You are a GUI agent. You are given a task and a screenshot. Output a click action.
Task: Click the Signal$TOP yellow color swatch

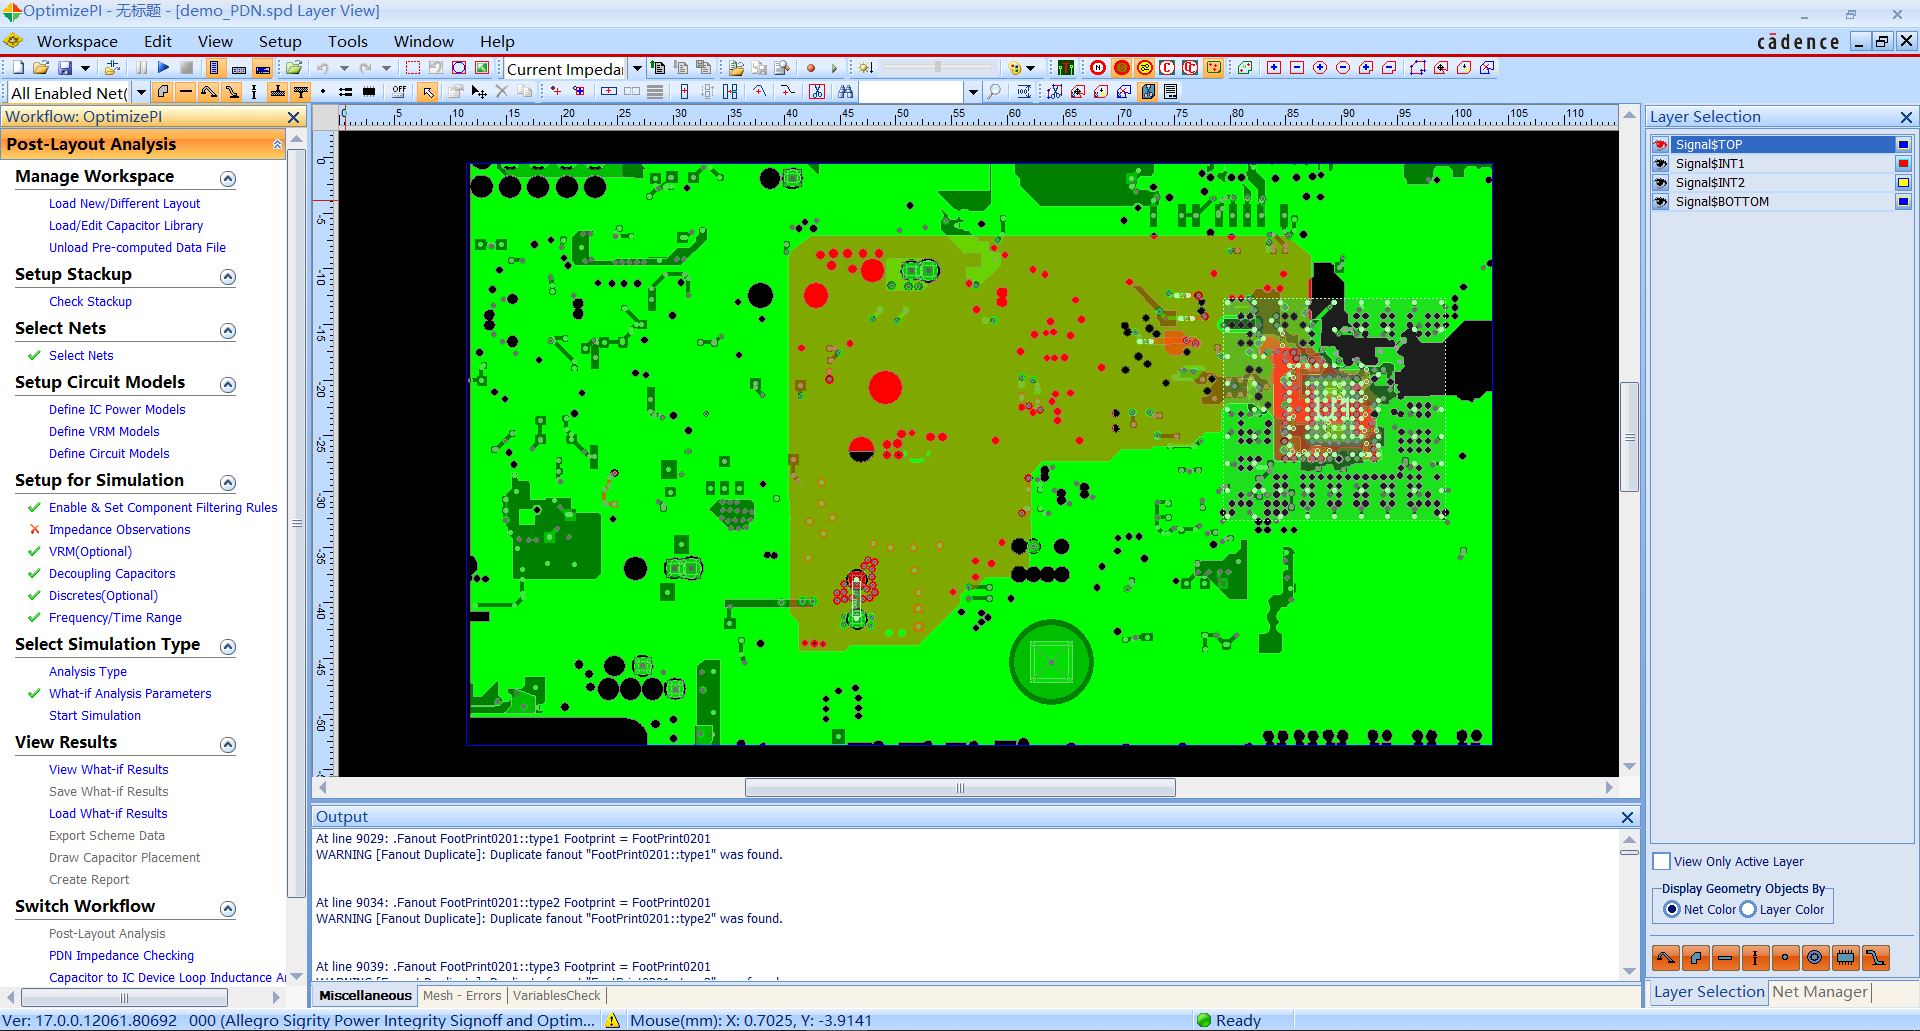(1903, 145)
